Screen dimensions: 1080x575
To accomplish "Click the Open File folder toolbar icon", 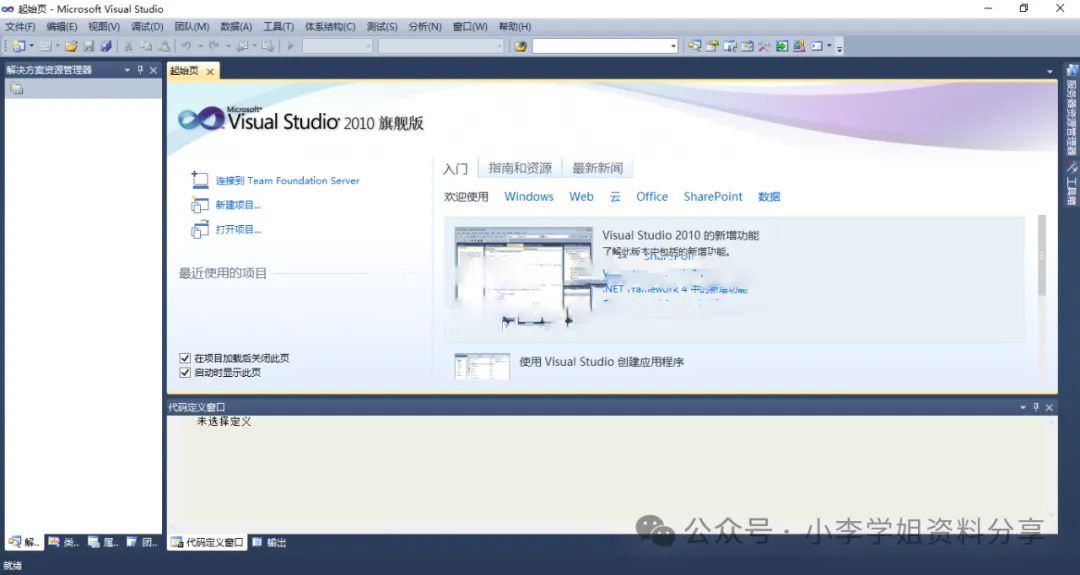I will [x=71, y=46].
